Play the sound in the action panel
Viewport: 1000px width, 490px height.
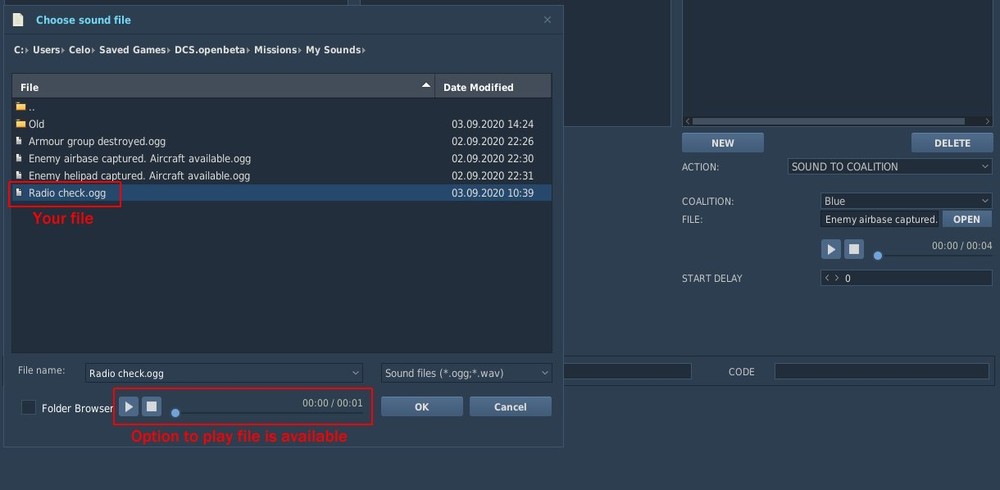click(x=831, y=249)
